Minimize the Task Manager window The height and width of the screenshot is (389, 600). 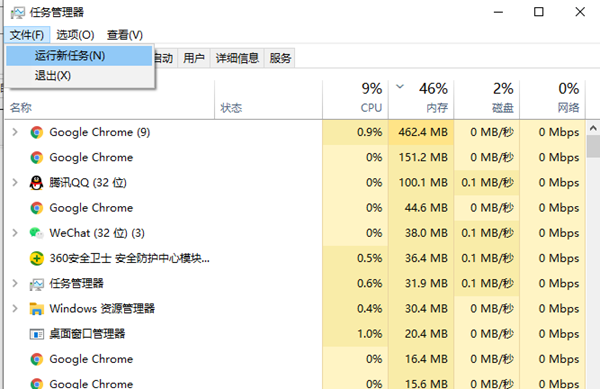pyautogui.click(x=498, y=12)
